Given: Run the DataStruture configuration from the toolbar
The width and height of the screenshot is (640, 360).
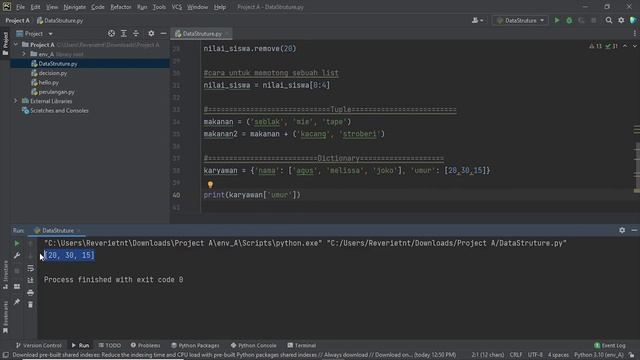Looking at the screenshot, I should click(557, 20).
